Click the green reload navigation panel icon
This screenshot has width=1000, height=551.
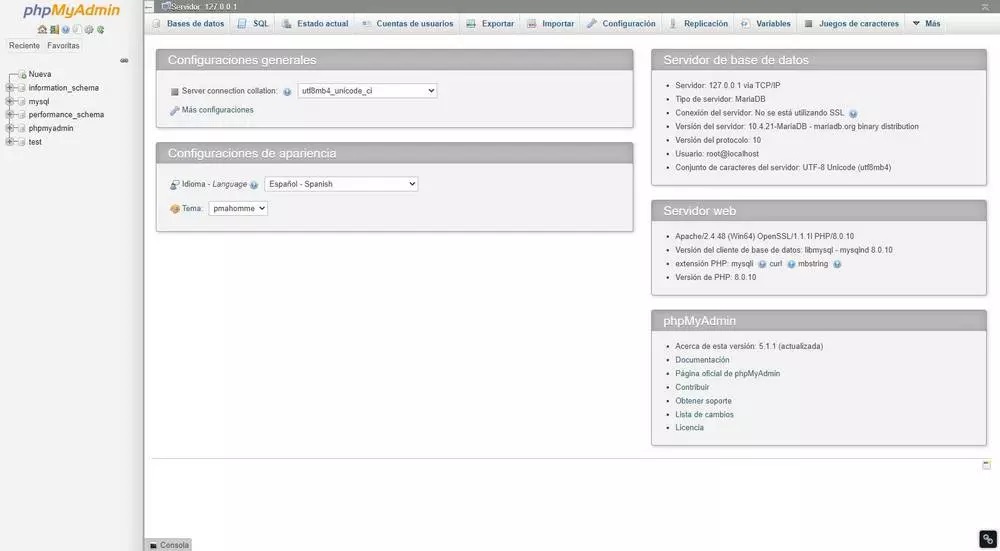click(x=100, y=29)
